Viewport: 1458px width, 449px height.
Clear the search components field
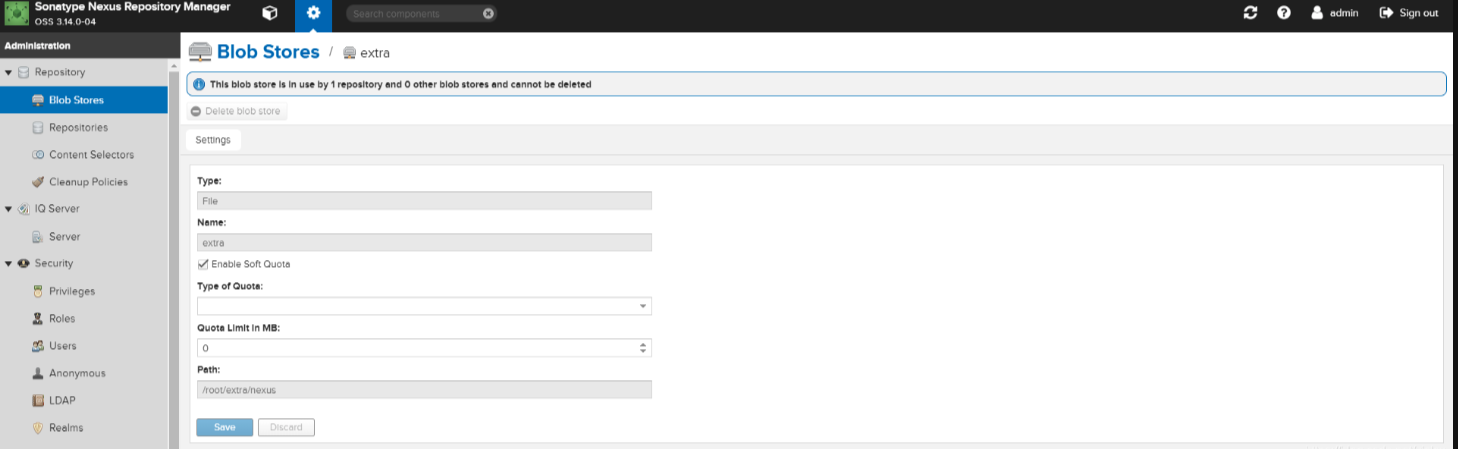[487, 14]
